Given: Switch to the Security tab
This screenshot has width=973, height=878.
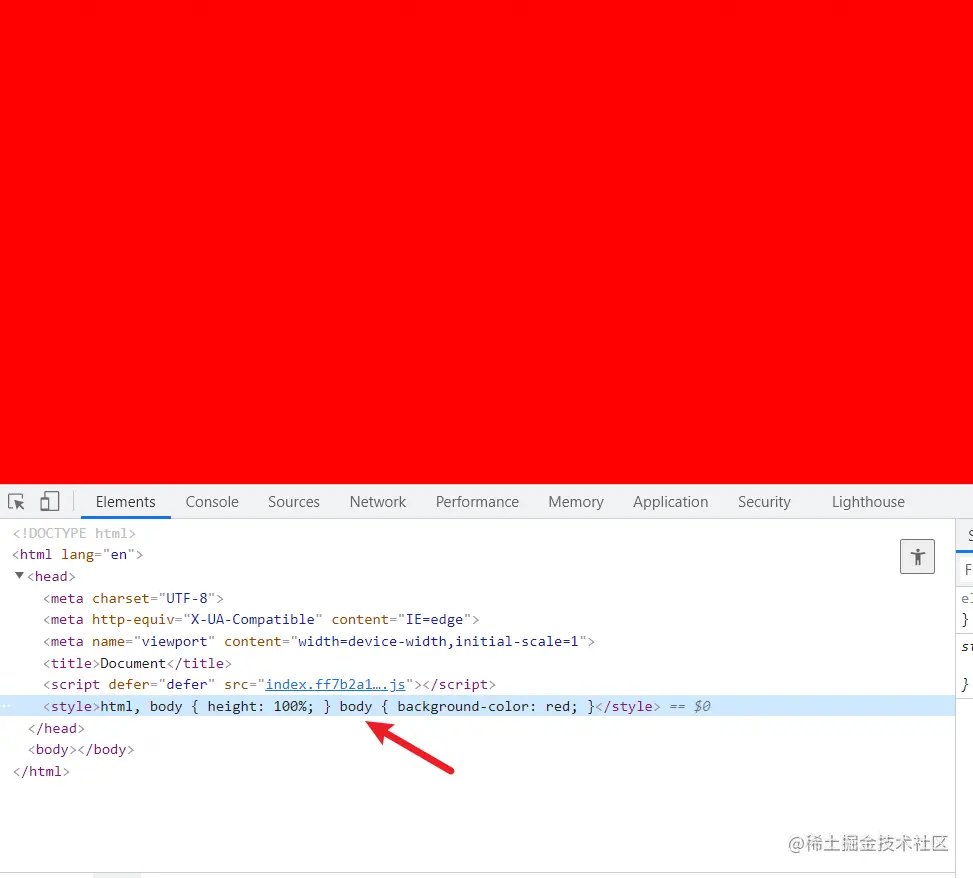Looking at the screenshot, I should pos(764,501).
